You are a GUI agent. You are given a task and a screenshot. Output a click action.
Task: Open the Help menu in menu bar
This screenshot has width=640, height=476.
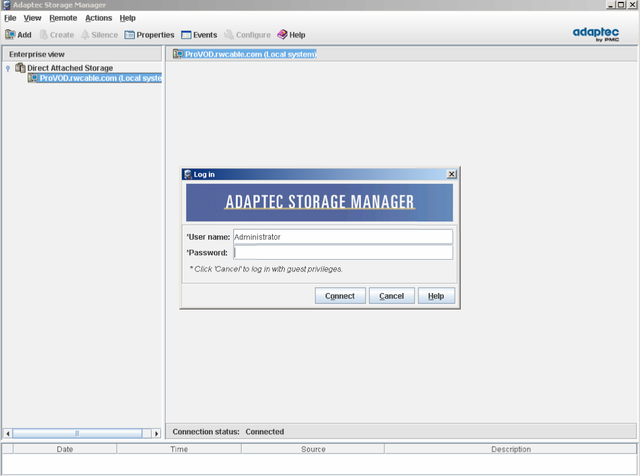point(127,18)
